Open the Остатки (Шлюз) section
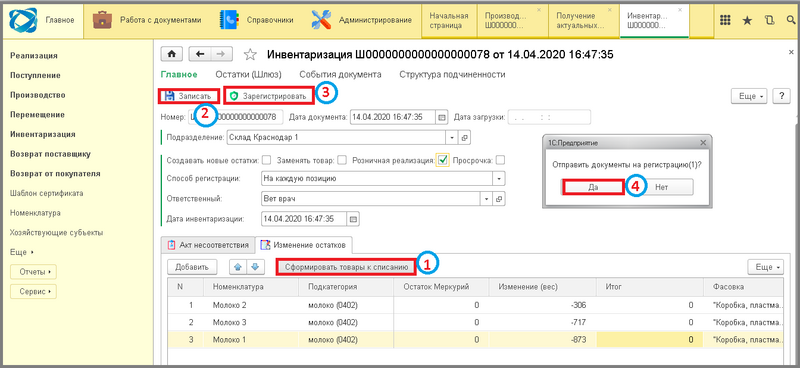Image resolution: width=800 pixels, height=368 pixels. 248,75
